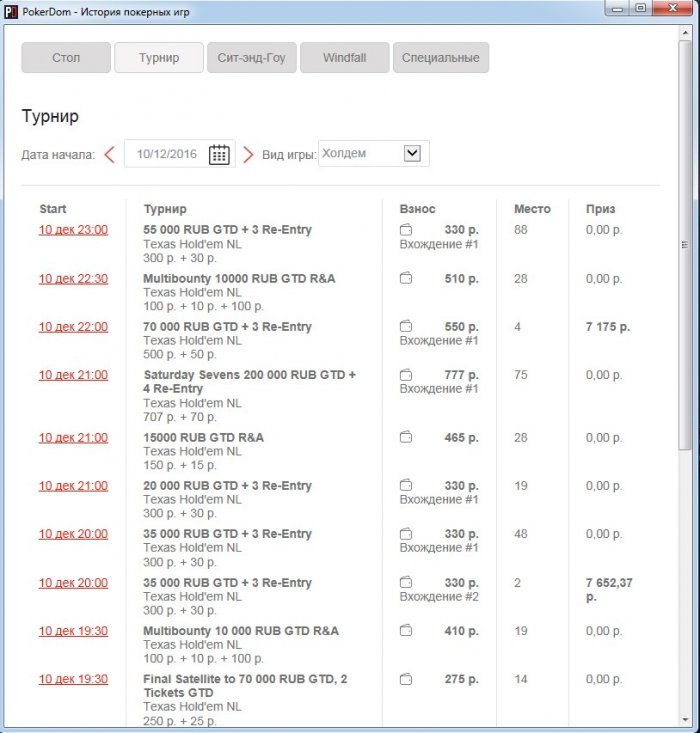
Task: Click the Турнир section heading
Action: click(50, 116)
